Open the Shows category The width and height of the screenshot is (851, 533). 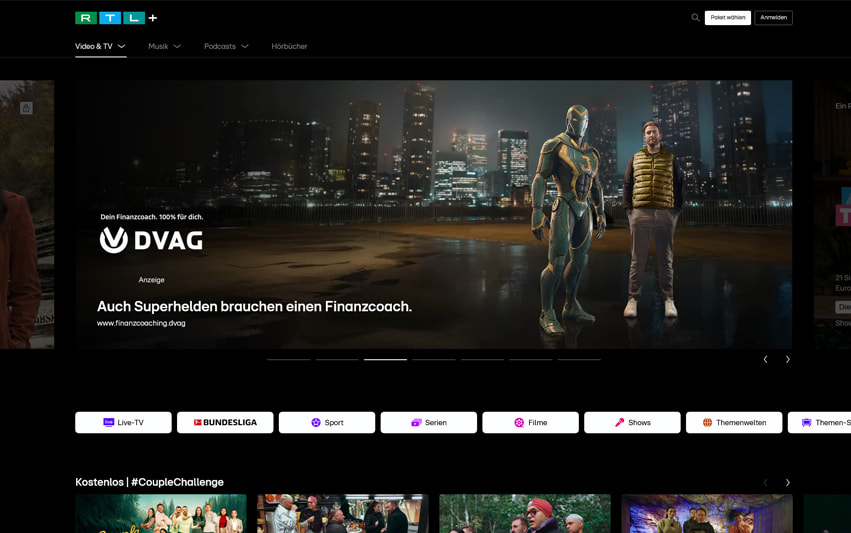[x=632, y=422]
